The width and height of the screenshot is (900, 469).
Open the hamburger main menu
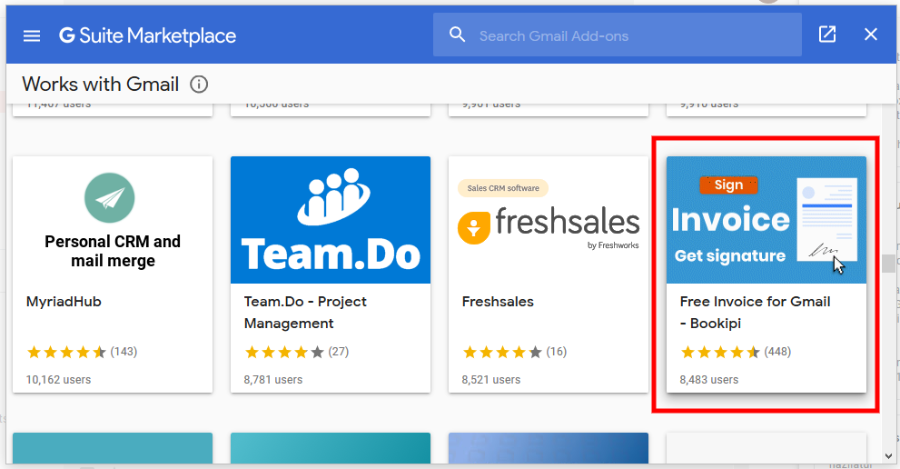(32, 36)
